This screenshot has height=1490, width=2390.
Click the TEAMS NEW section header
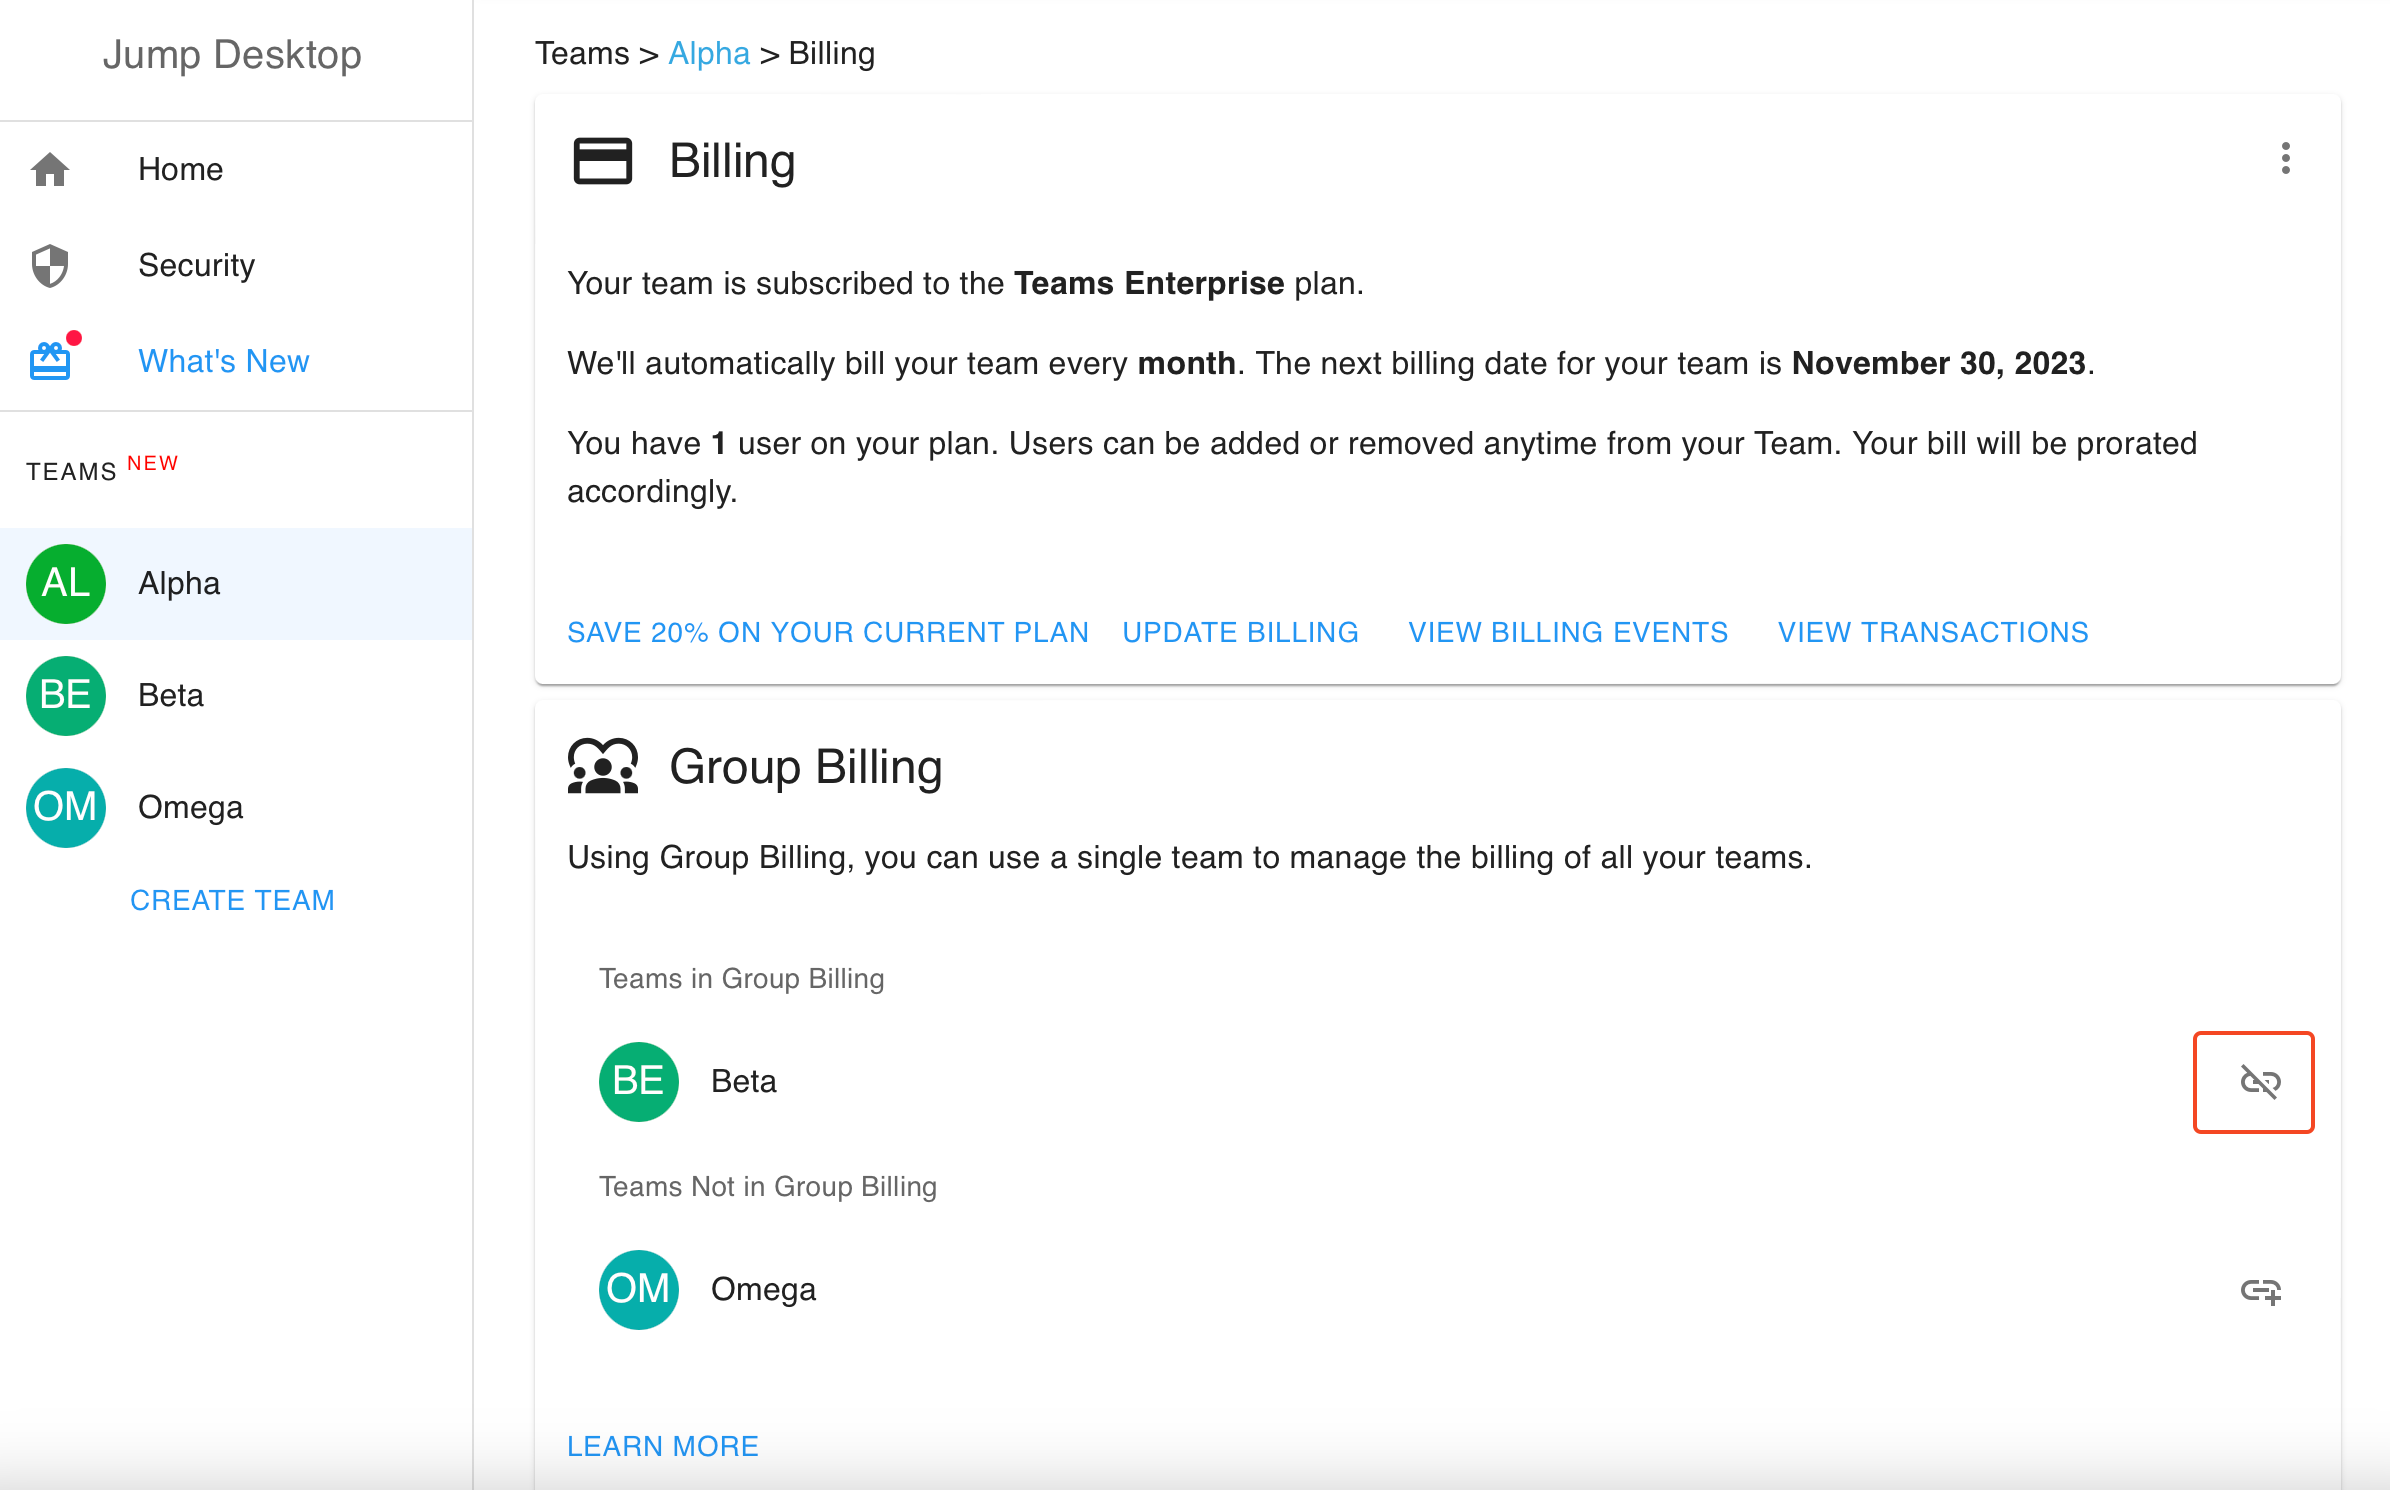pos(102,468)
